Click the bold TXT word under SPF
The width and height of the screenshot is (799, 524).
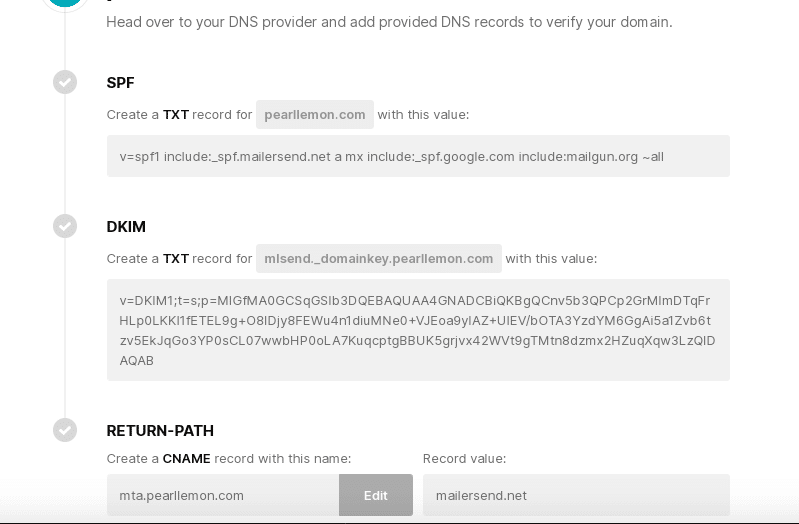click(176, 115)
